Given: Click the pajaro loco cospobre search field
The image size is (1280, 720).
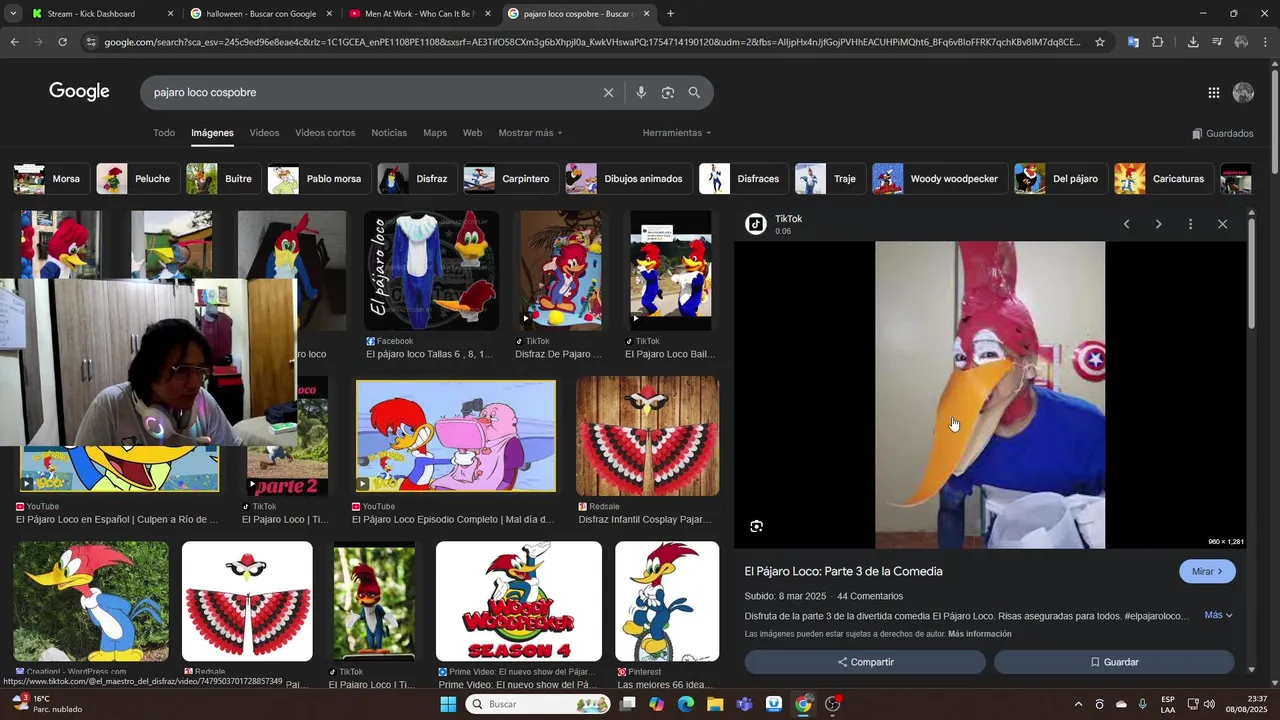Looking at the screenshot, I should 370,92.
